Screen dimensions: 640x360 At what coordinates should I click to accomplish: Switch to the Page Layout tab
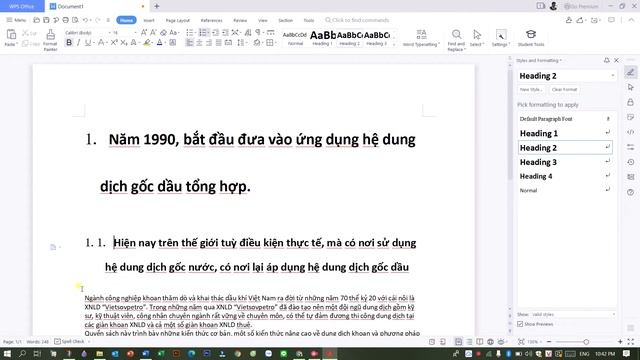click(178, 20)
